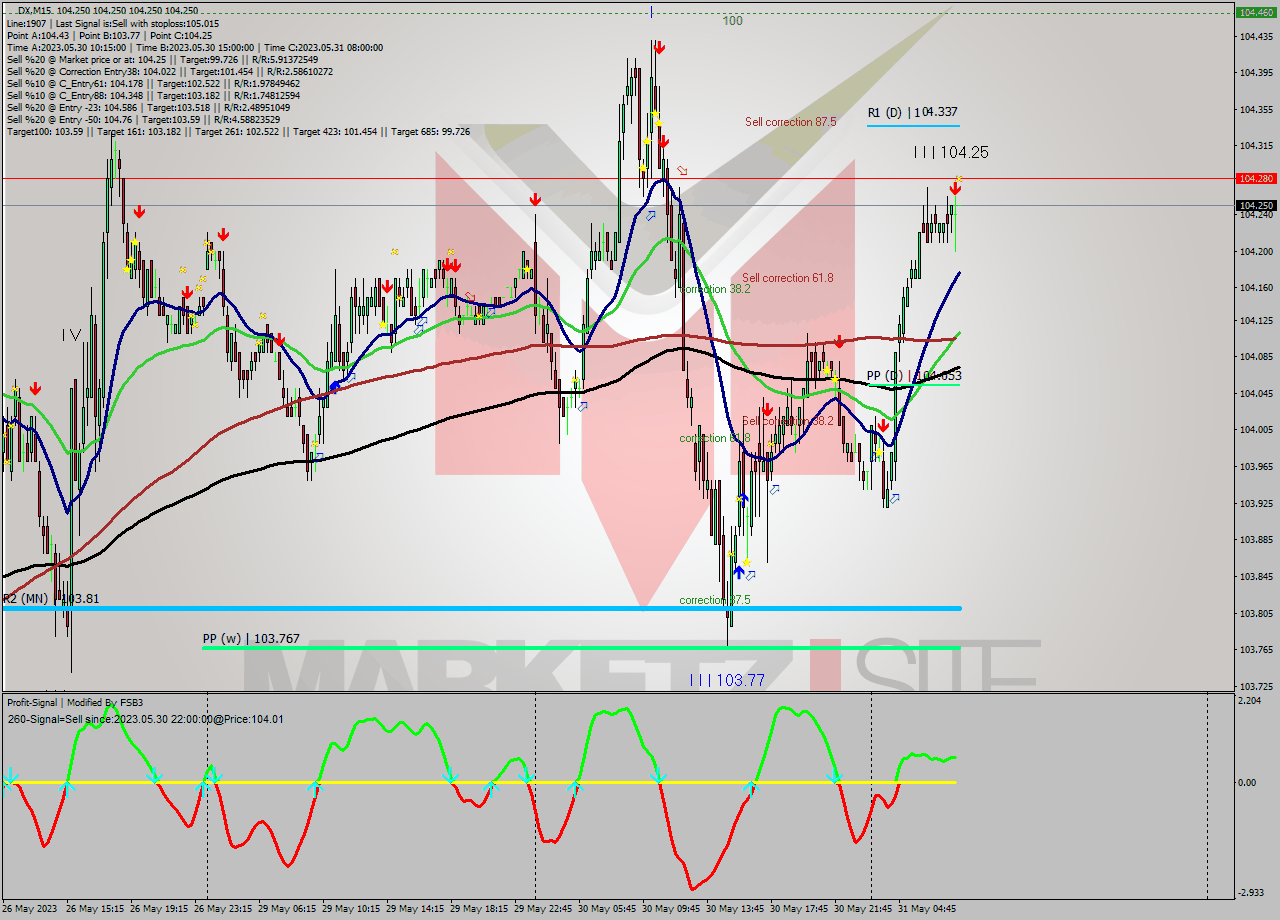Click 104.435 on the price axis
The width and height of the screenshot is (1280, 920).
pyautogui.click(x=1256, y=36)
